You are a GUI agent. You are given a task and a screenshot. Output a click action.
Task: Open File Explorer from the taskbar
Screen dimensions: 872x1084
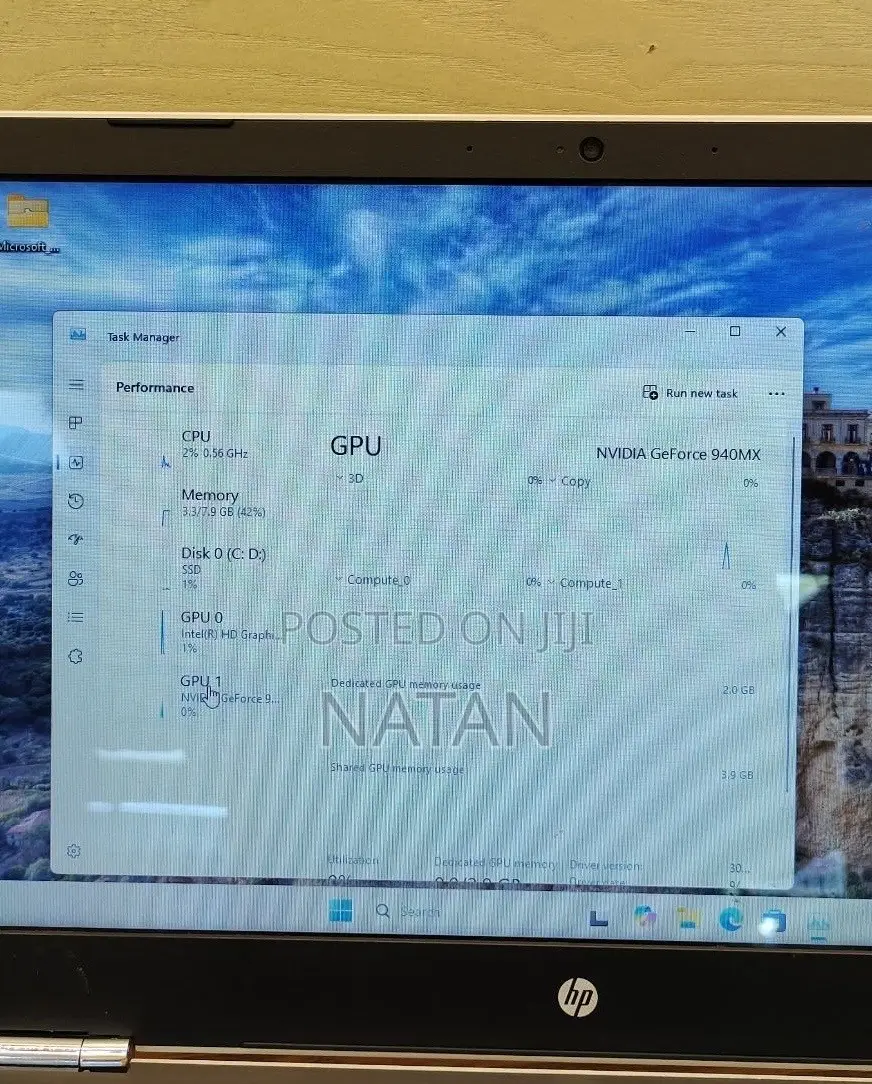pyautogui.click(x=687, y=918)
